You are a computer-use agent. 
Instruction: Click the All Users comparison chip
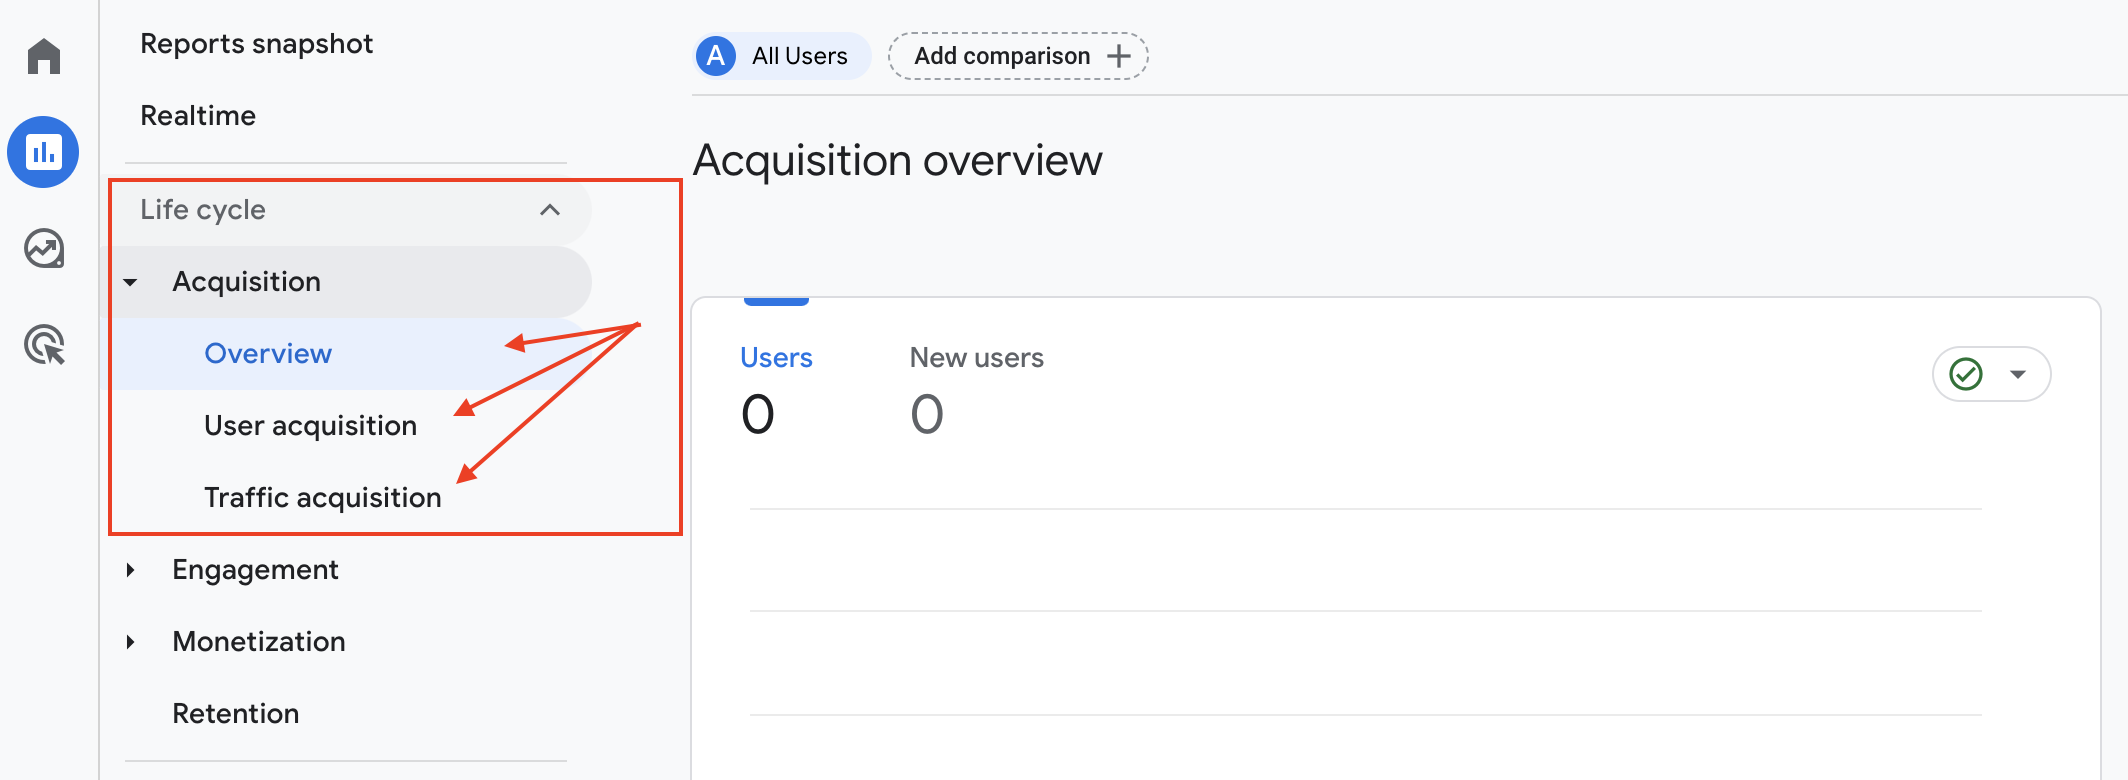click(x=782, y=56)
